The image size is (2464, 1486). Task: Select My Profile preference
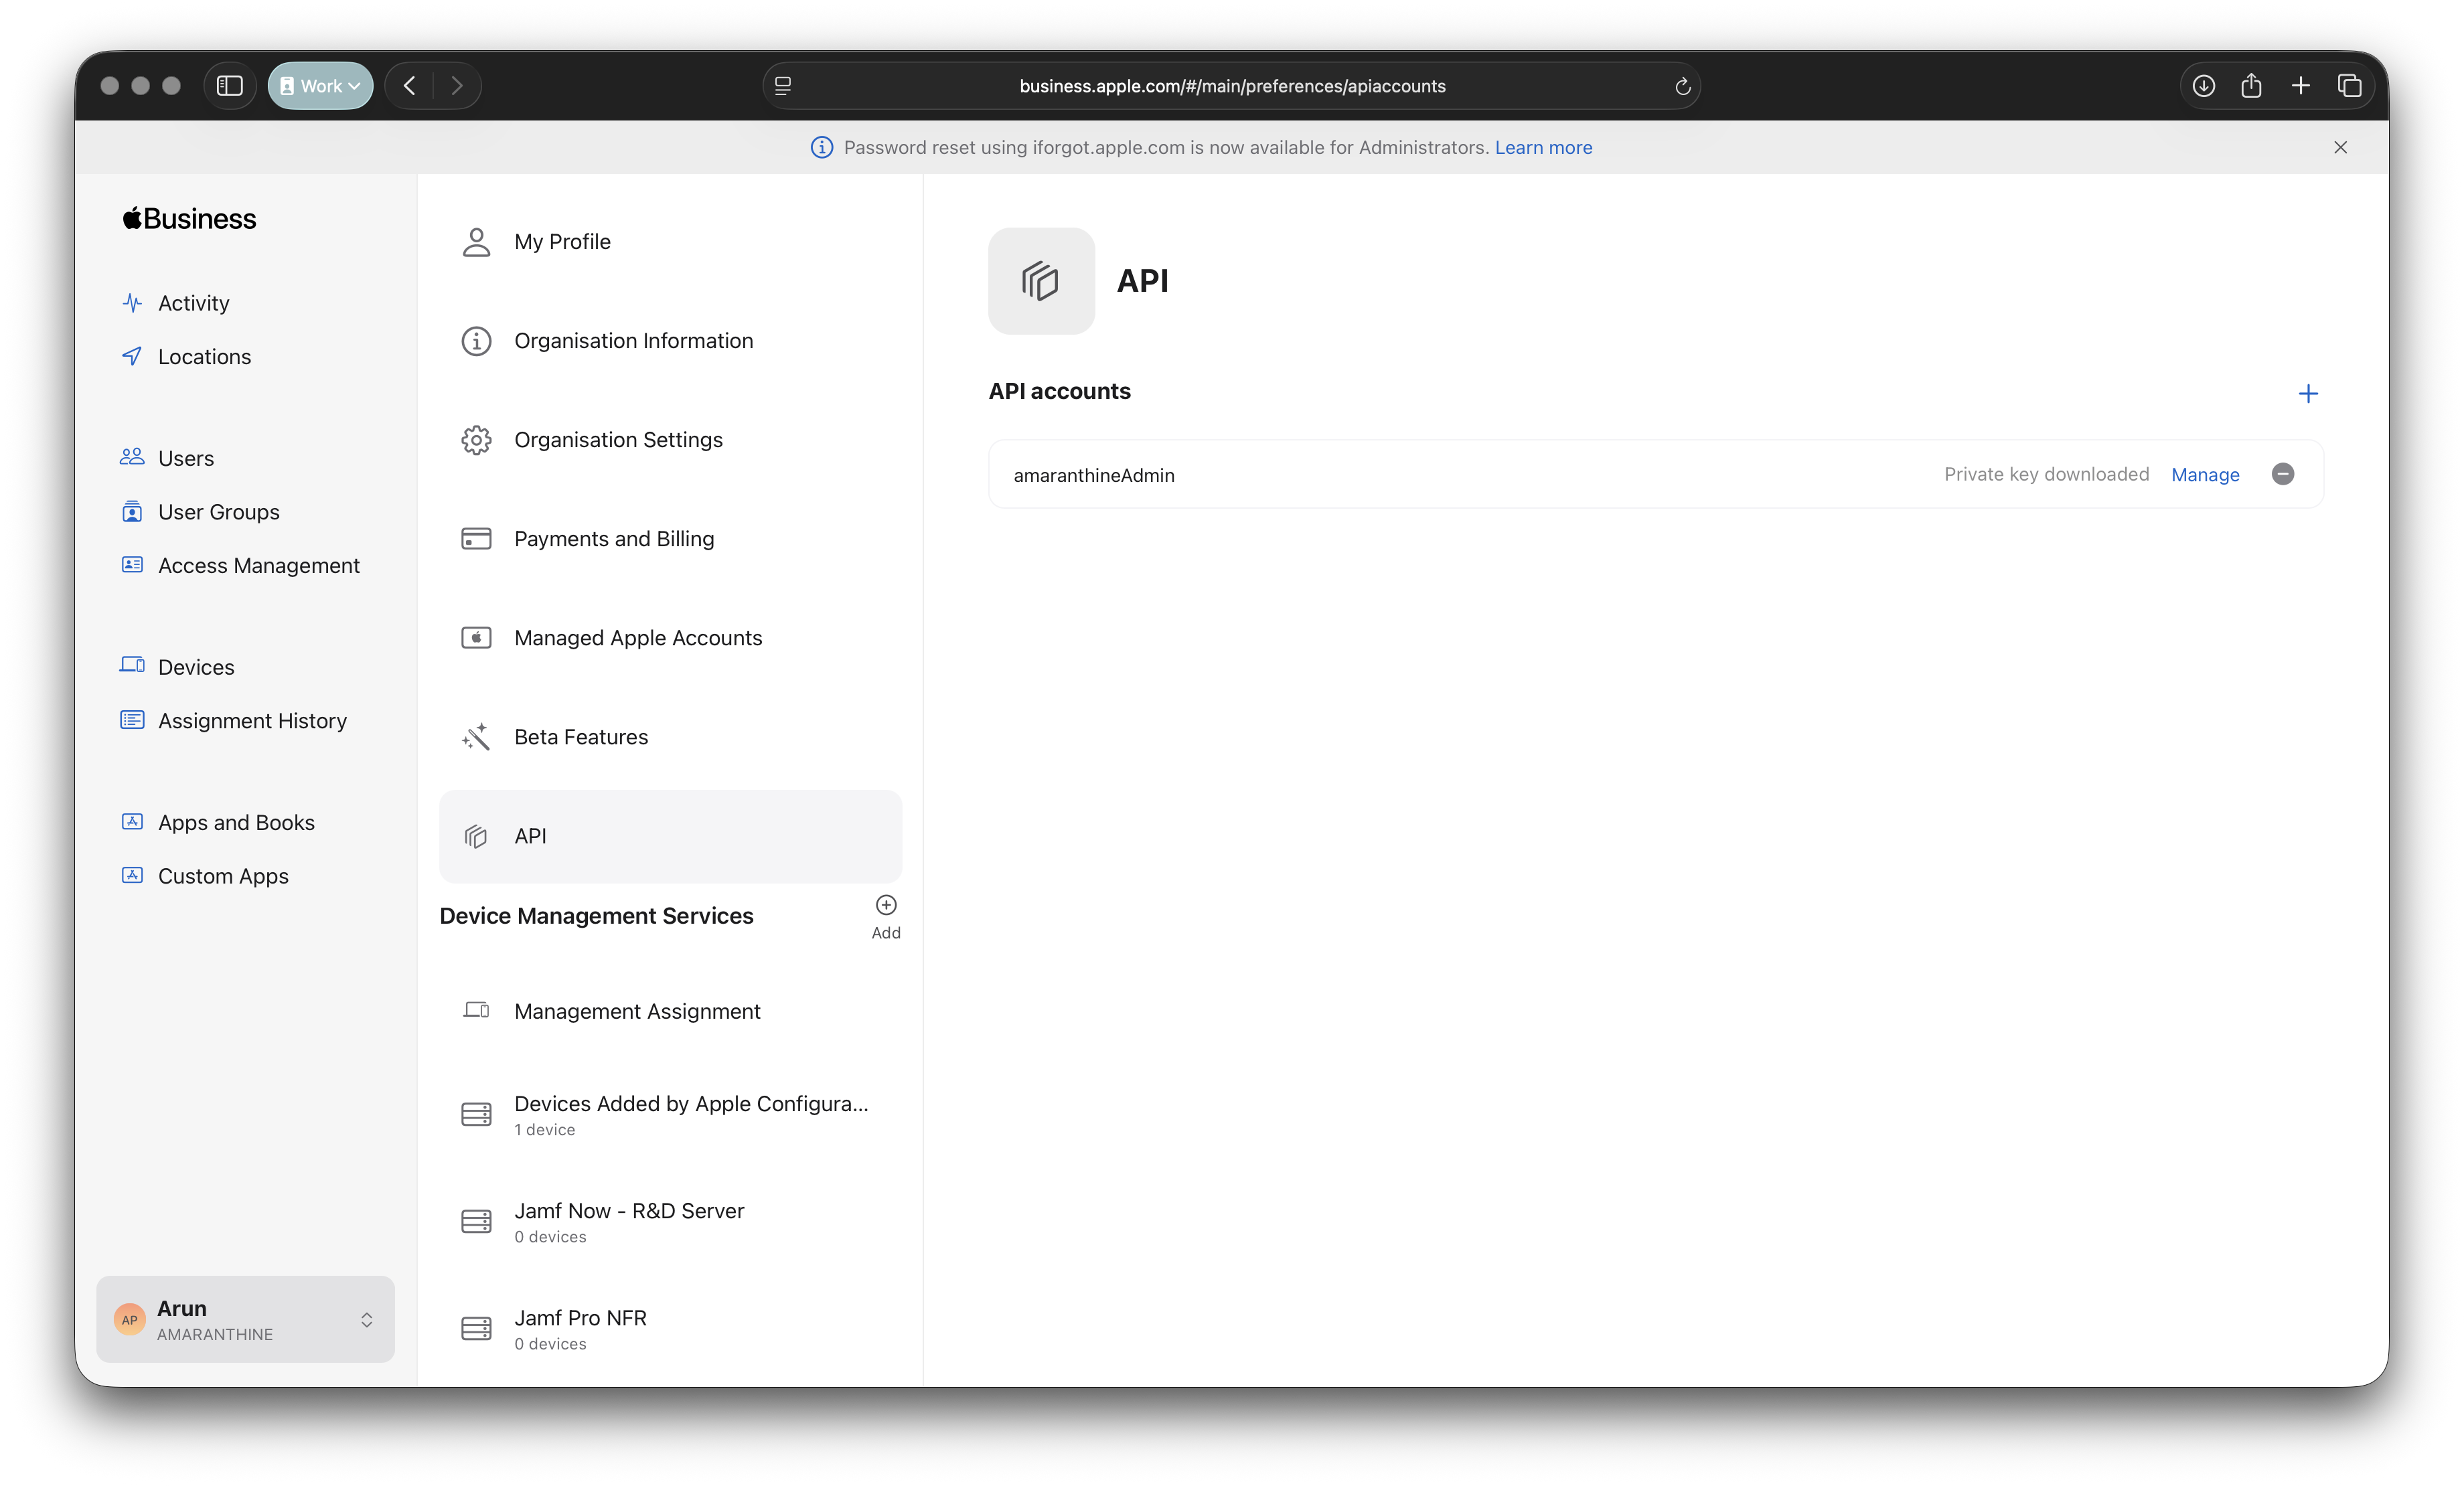click(x=670, y=242)
